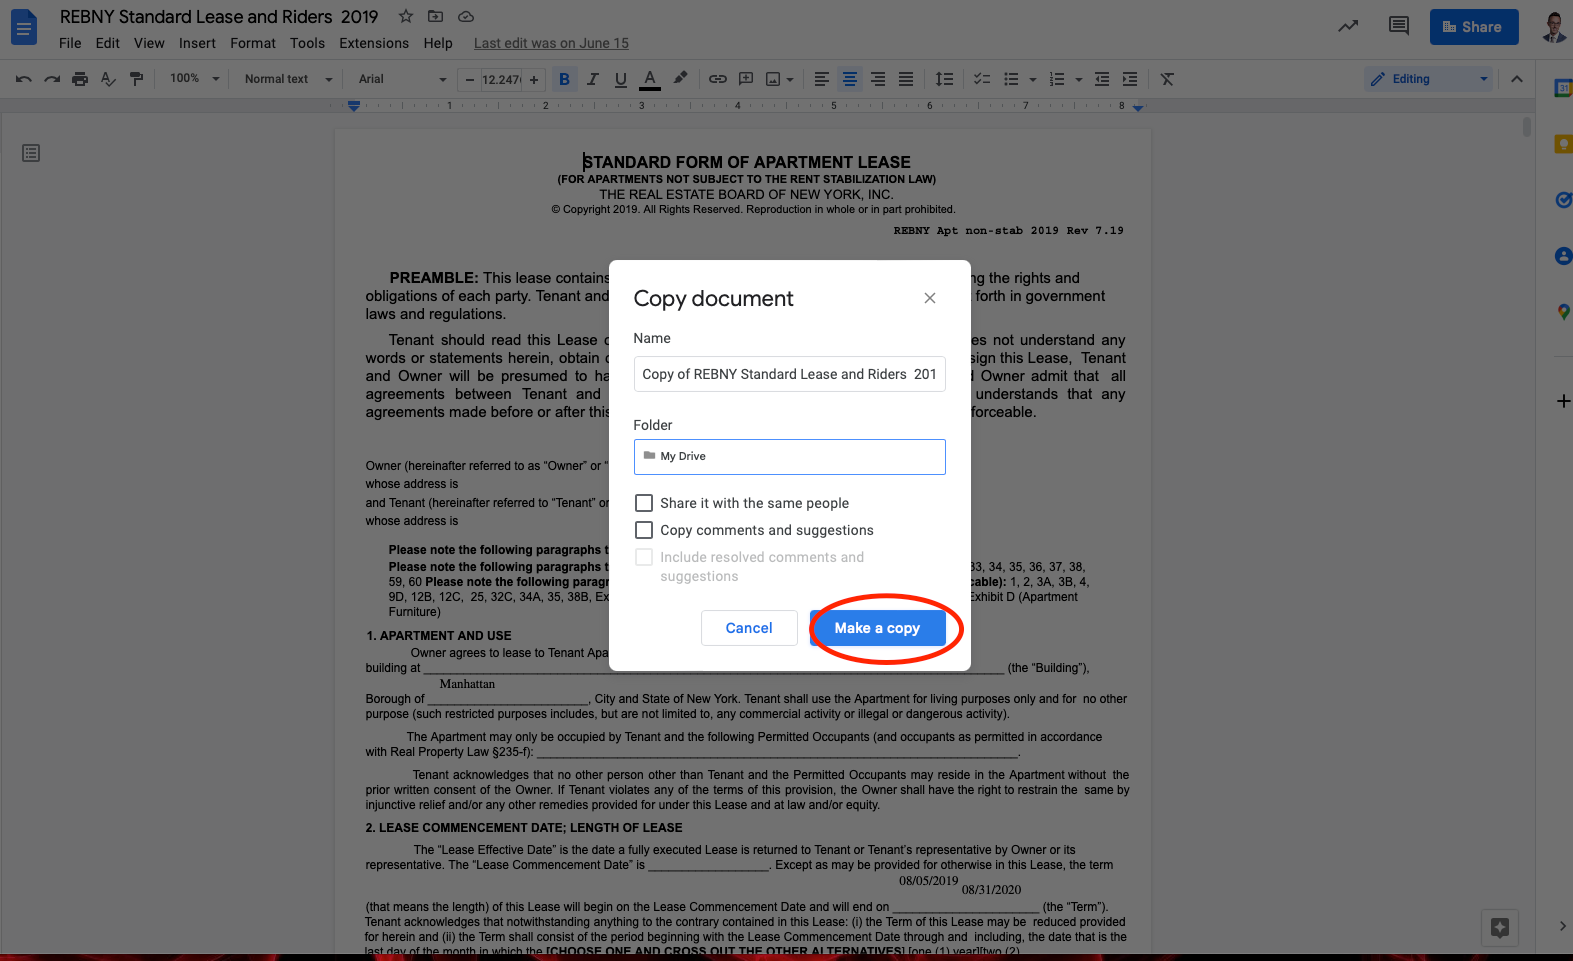
Task: Click the checklist icon
Action: tap(982, 79)
